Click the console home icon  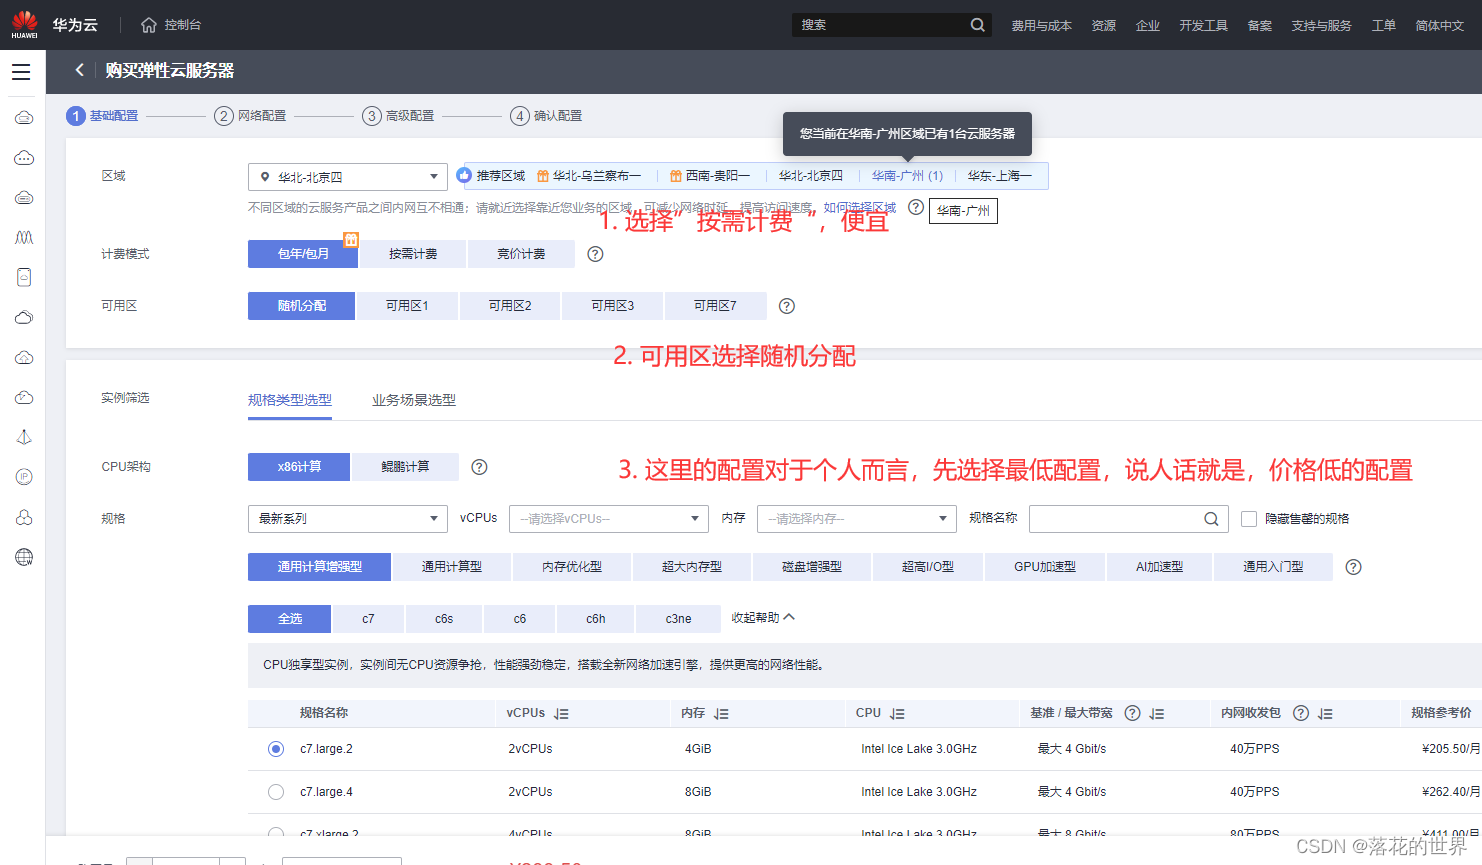tap(149, 25)
